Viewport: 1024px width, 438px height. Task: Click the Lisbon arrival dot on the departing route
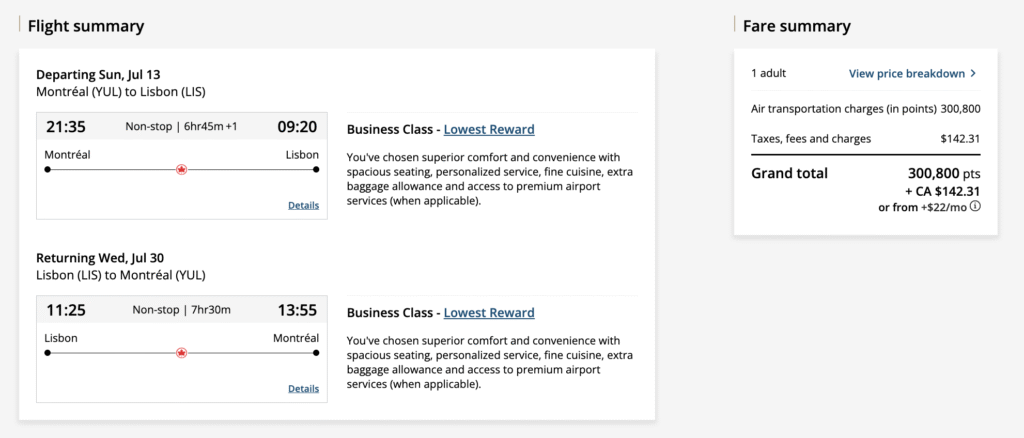pos(316,169)
